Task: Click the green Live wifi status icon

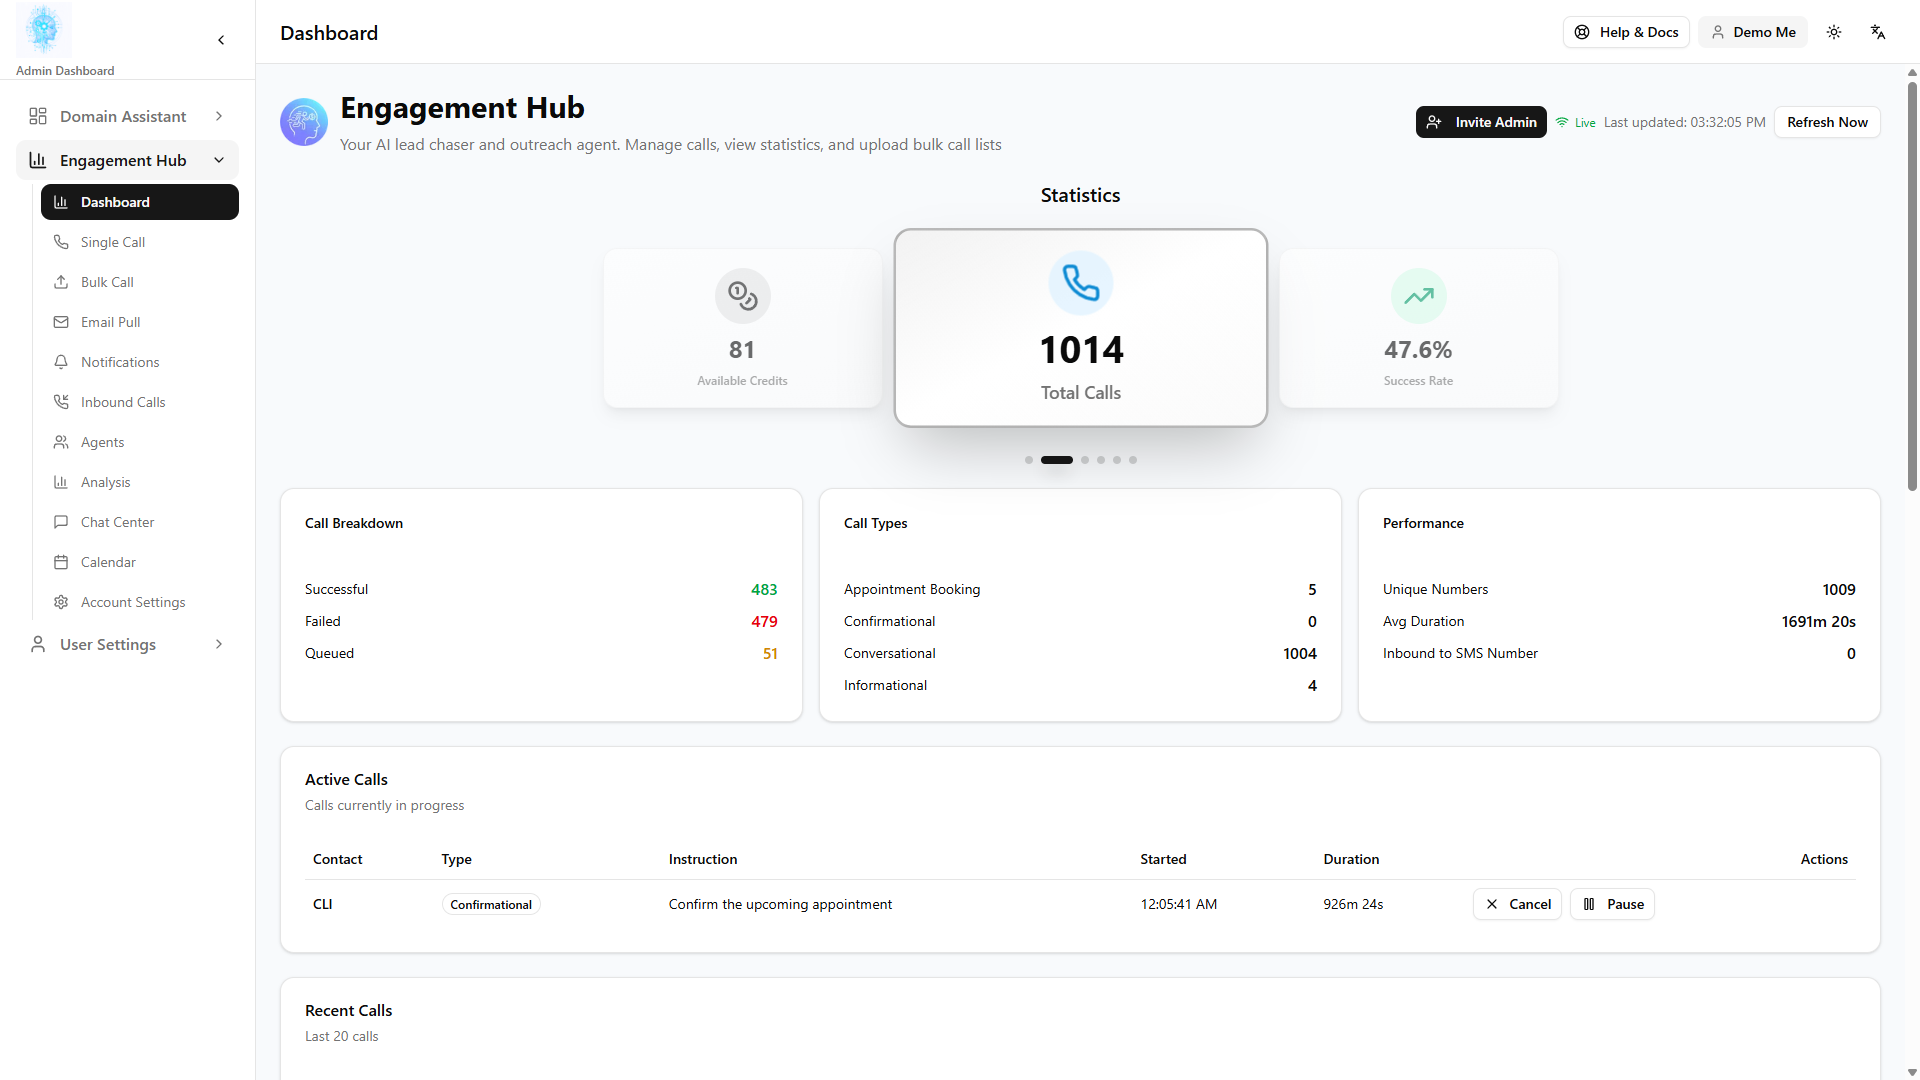Action: click(1562, 122)
